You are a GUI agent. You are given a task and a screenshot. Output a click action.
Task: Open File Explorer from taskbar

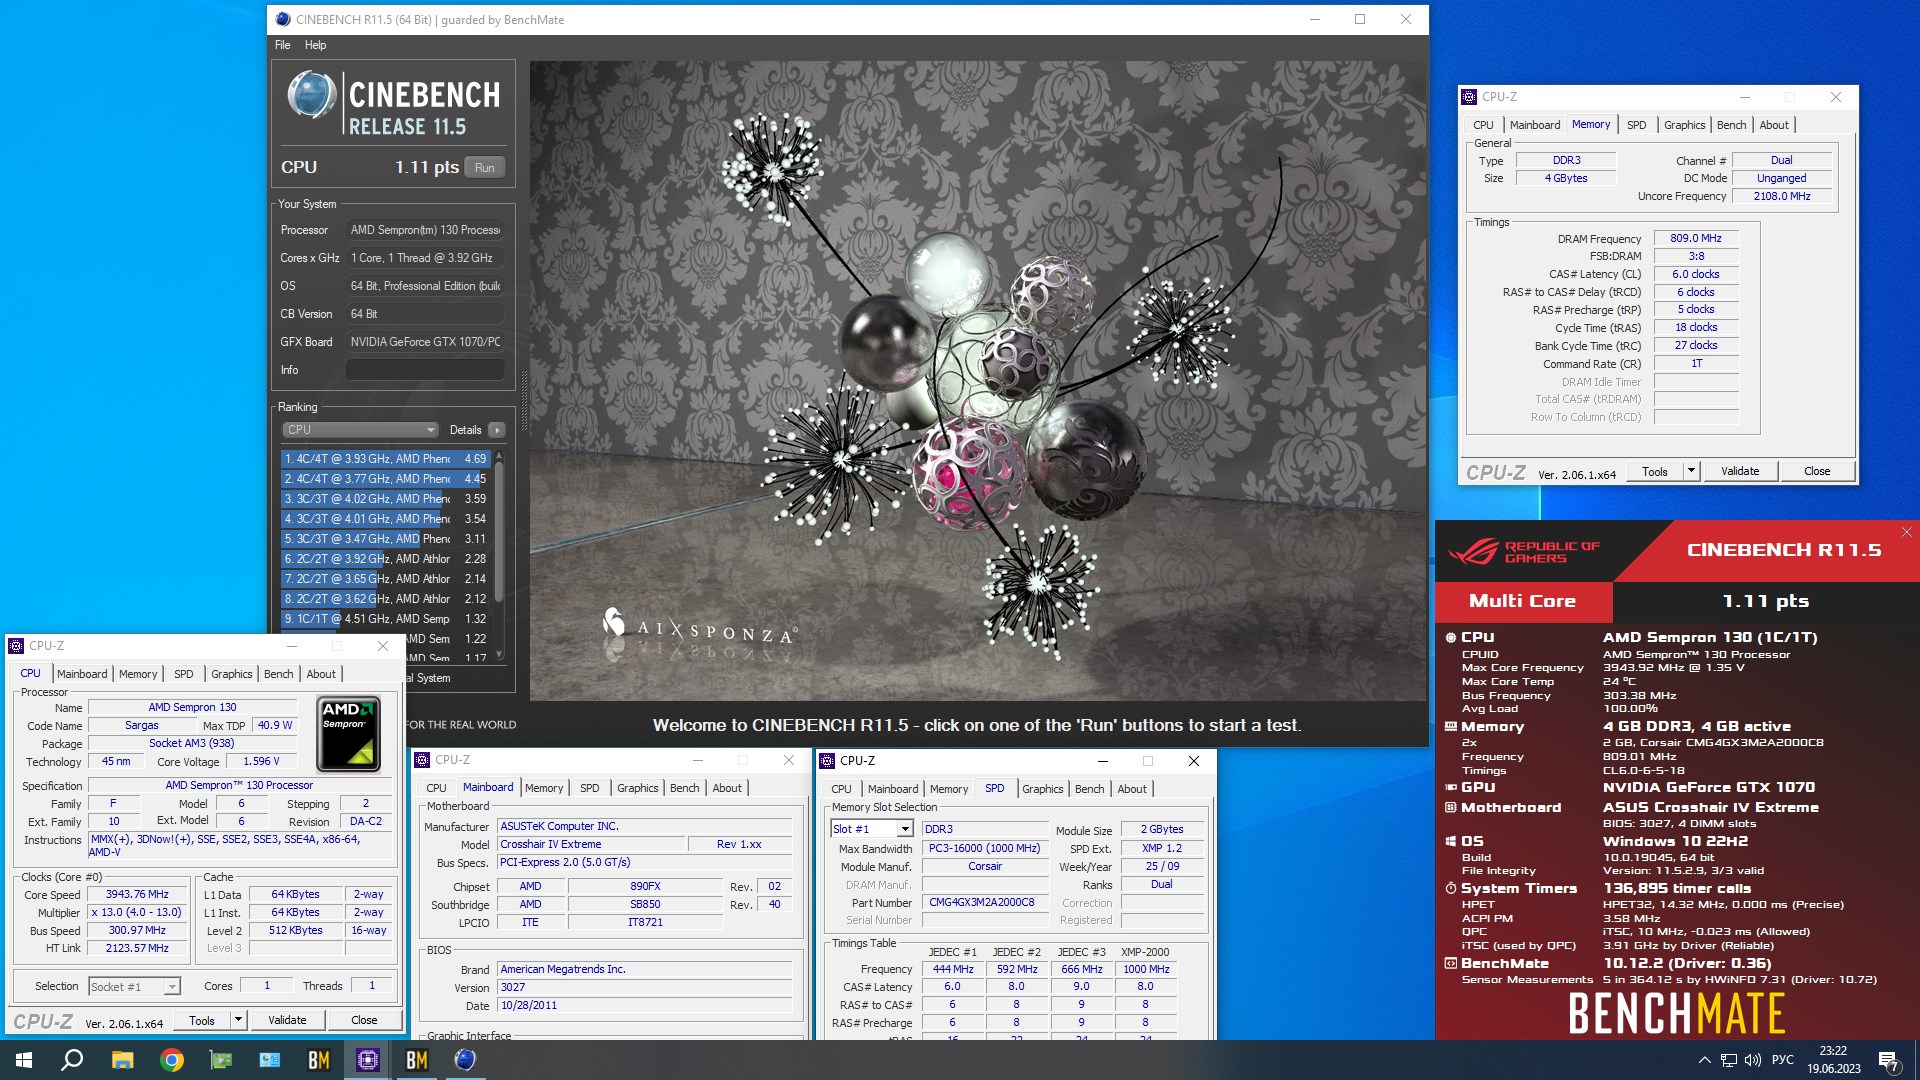pyautogui.click(x=122, y=1060)
